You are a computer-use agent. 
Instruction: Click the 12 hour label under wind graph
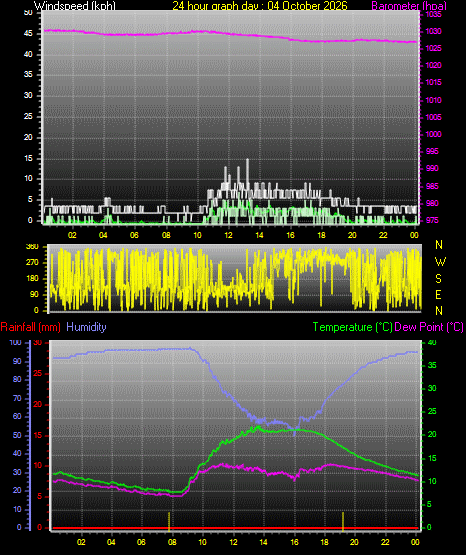coord(229,235)
